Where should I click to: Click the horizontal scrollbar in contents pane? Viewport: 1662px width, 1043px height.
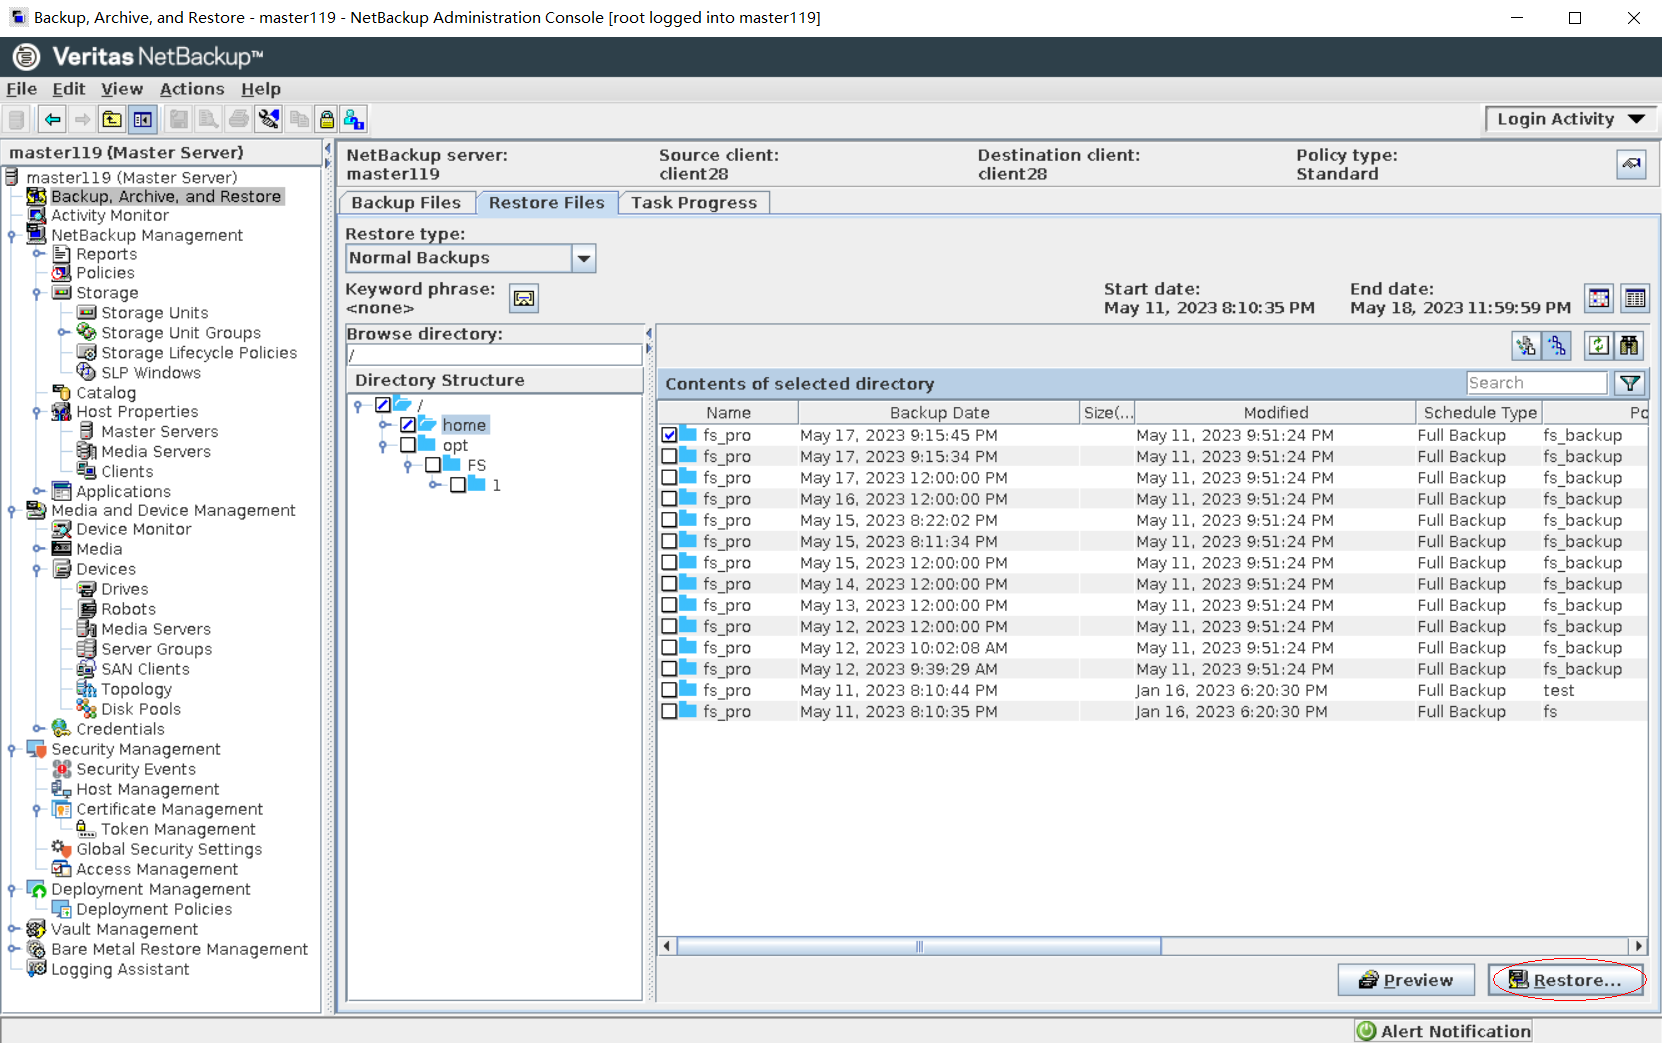pos(918,946)
